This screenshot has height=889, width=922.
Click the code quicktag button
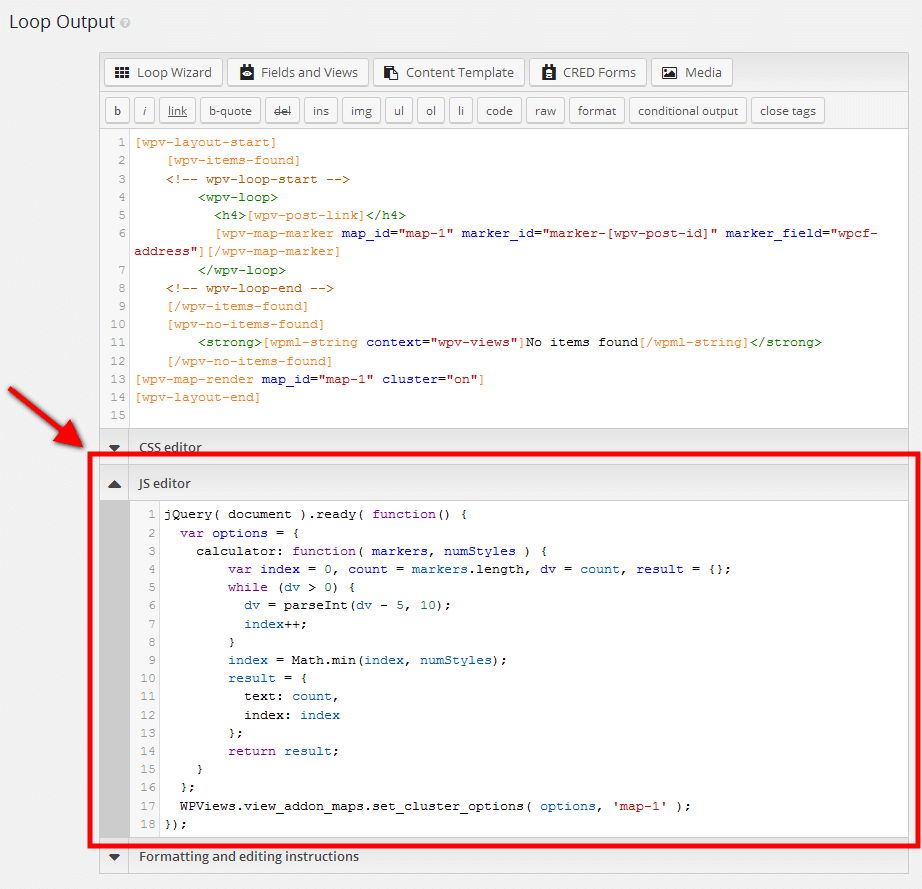[499, 111]
